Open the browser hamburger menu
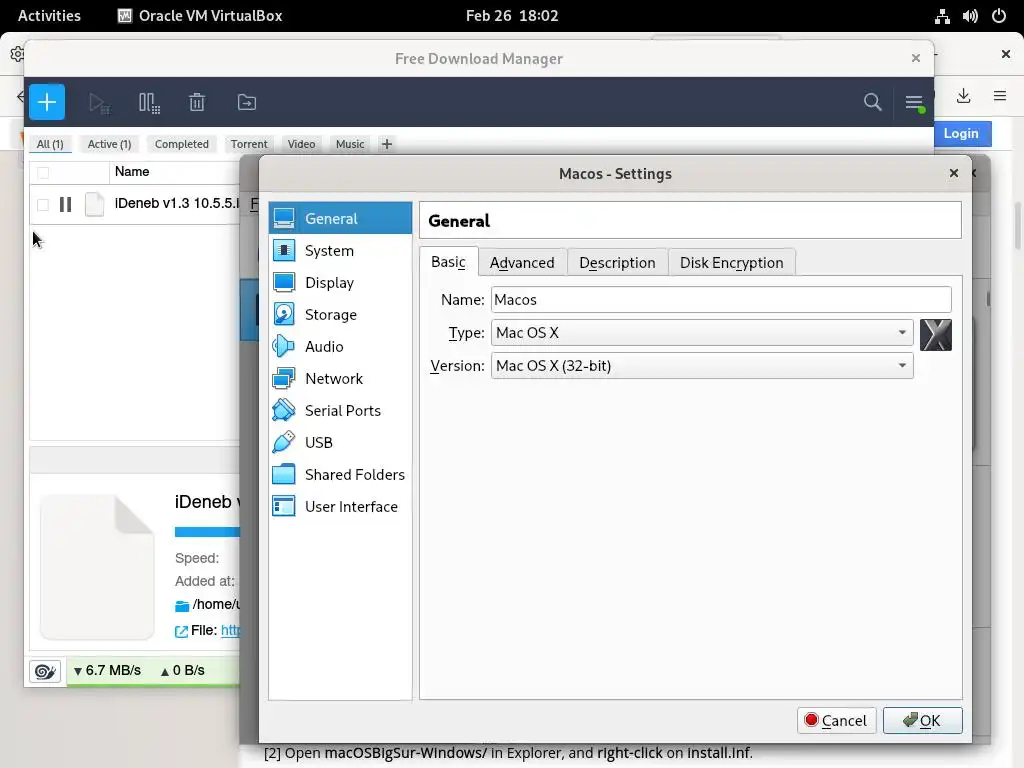Image resolution: width=1024 pixels, height=768 pixels. (x=1000, y=96)
